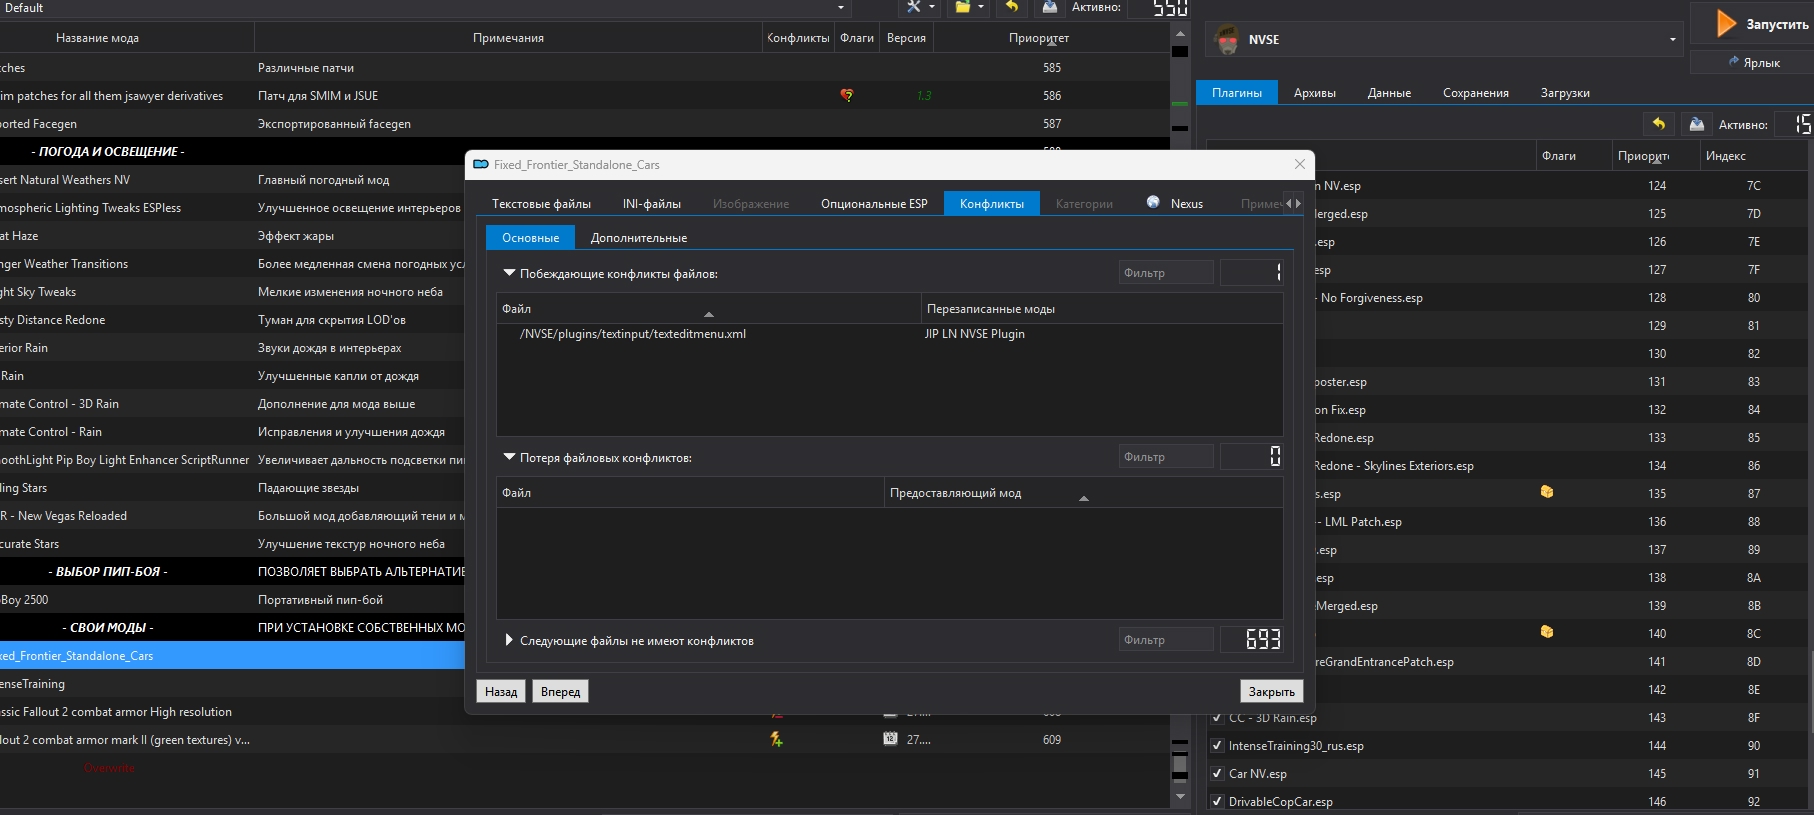Click the lightning-plus conflict flag icon

776,740
